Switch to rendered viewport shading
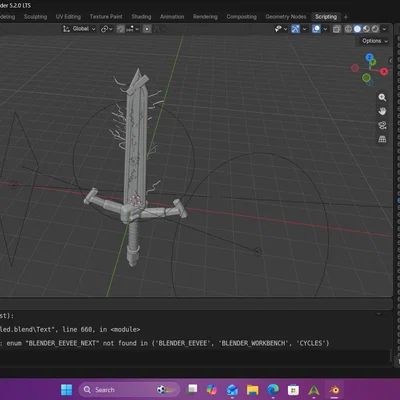This screenshot has height=400, width=400. pos(375,29)
